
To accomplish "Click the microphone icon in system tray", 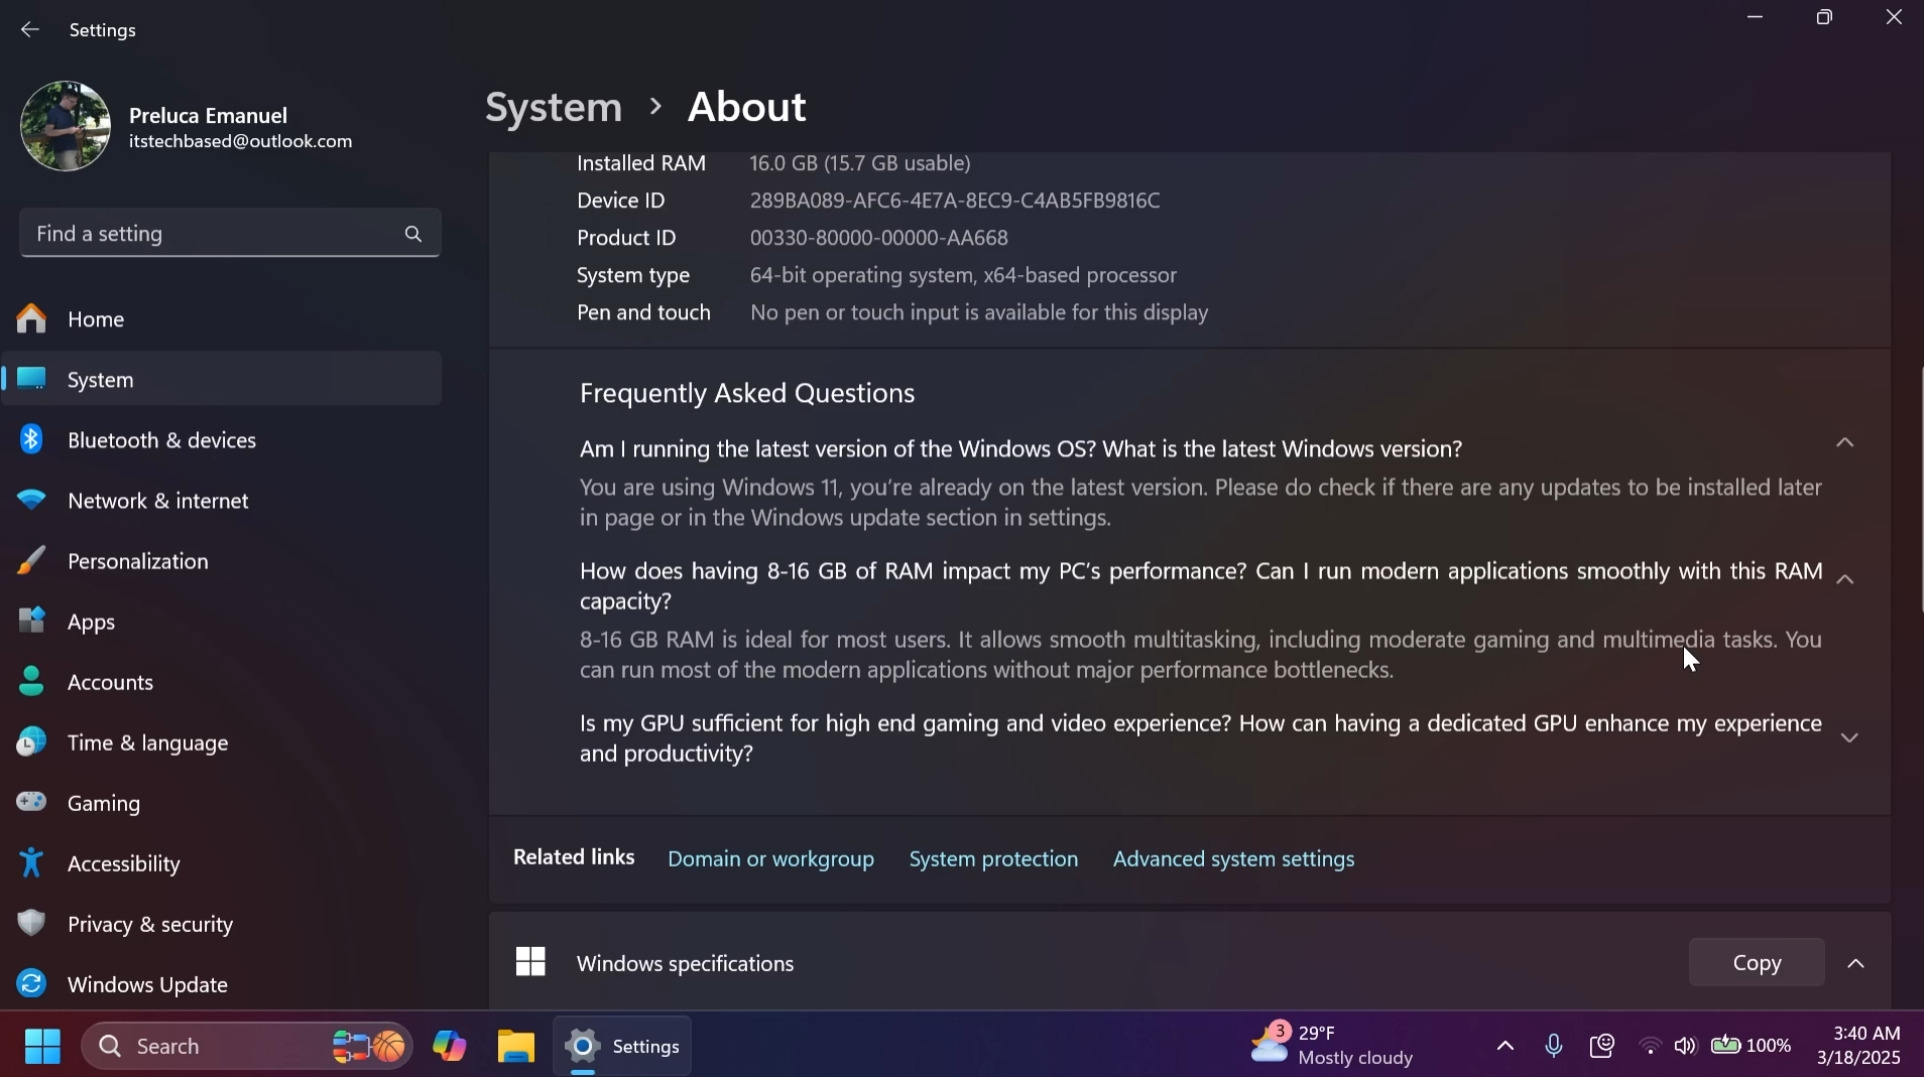I will (1553, 1046).
